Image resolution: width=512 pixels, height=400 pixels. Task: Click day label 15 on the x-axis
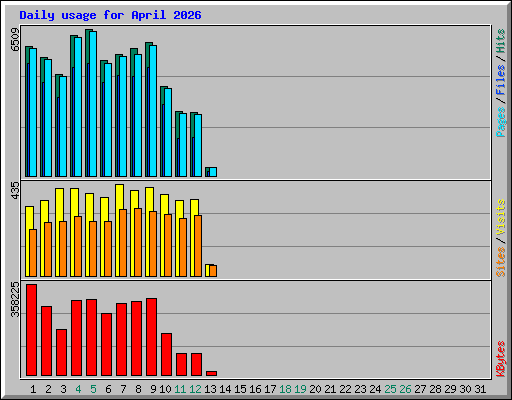tap(240, 389)
